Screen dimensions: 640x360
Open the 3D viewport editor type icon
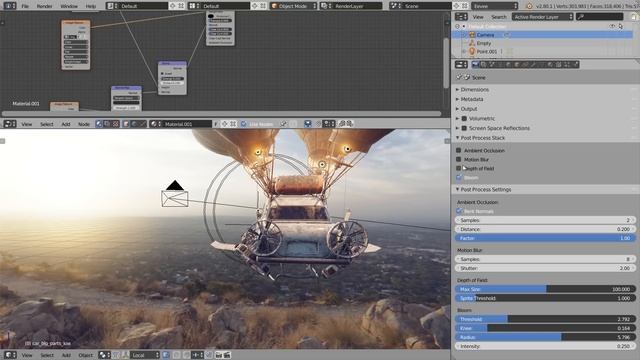pyautogui.click(x=9, y=355)
